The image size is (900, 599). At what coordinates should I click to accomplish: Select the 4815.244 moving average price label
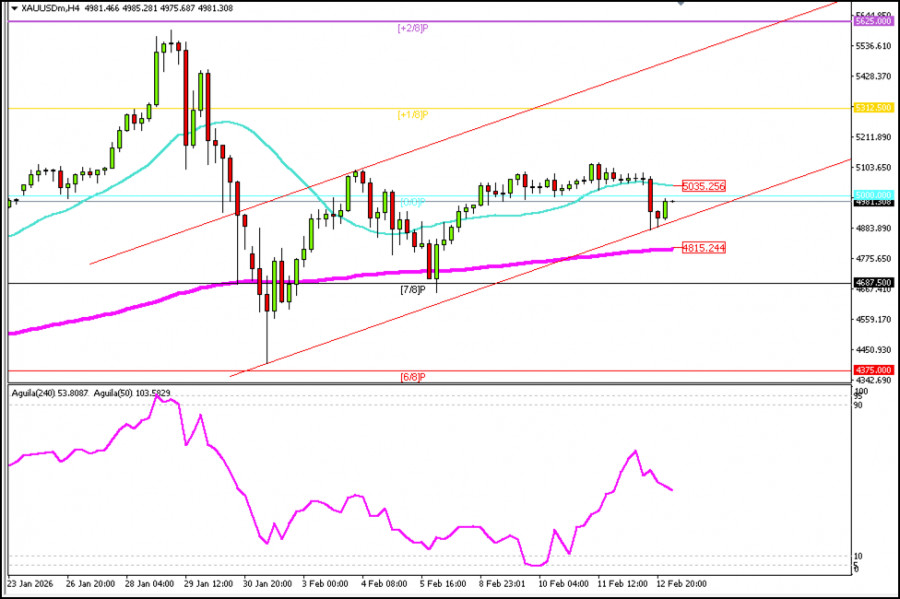pyautogui.click(x=704, y=248)
